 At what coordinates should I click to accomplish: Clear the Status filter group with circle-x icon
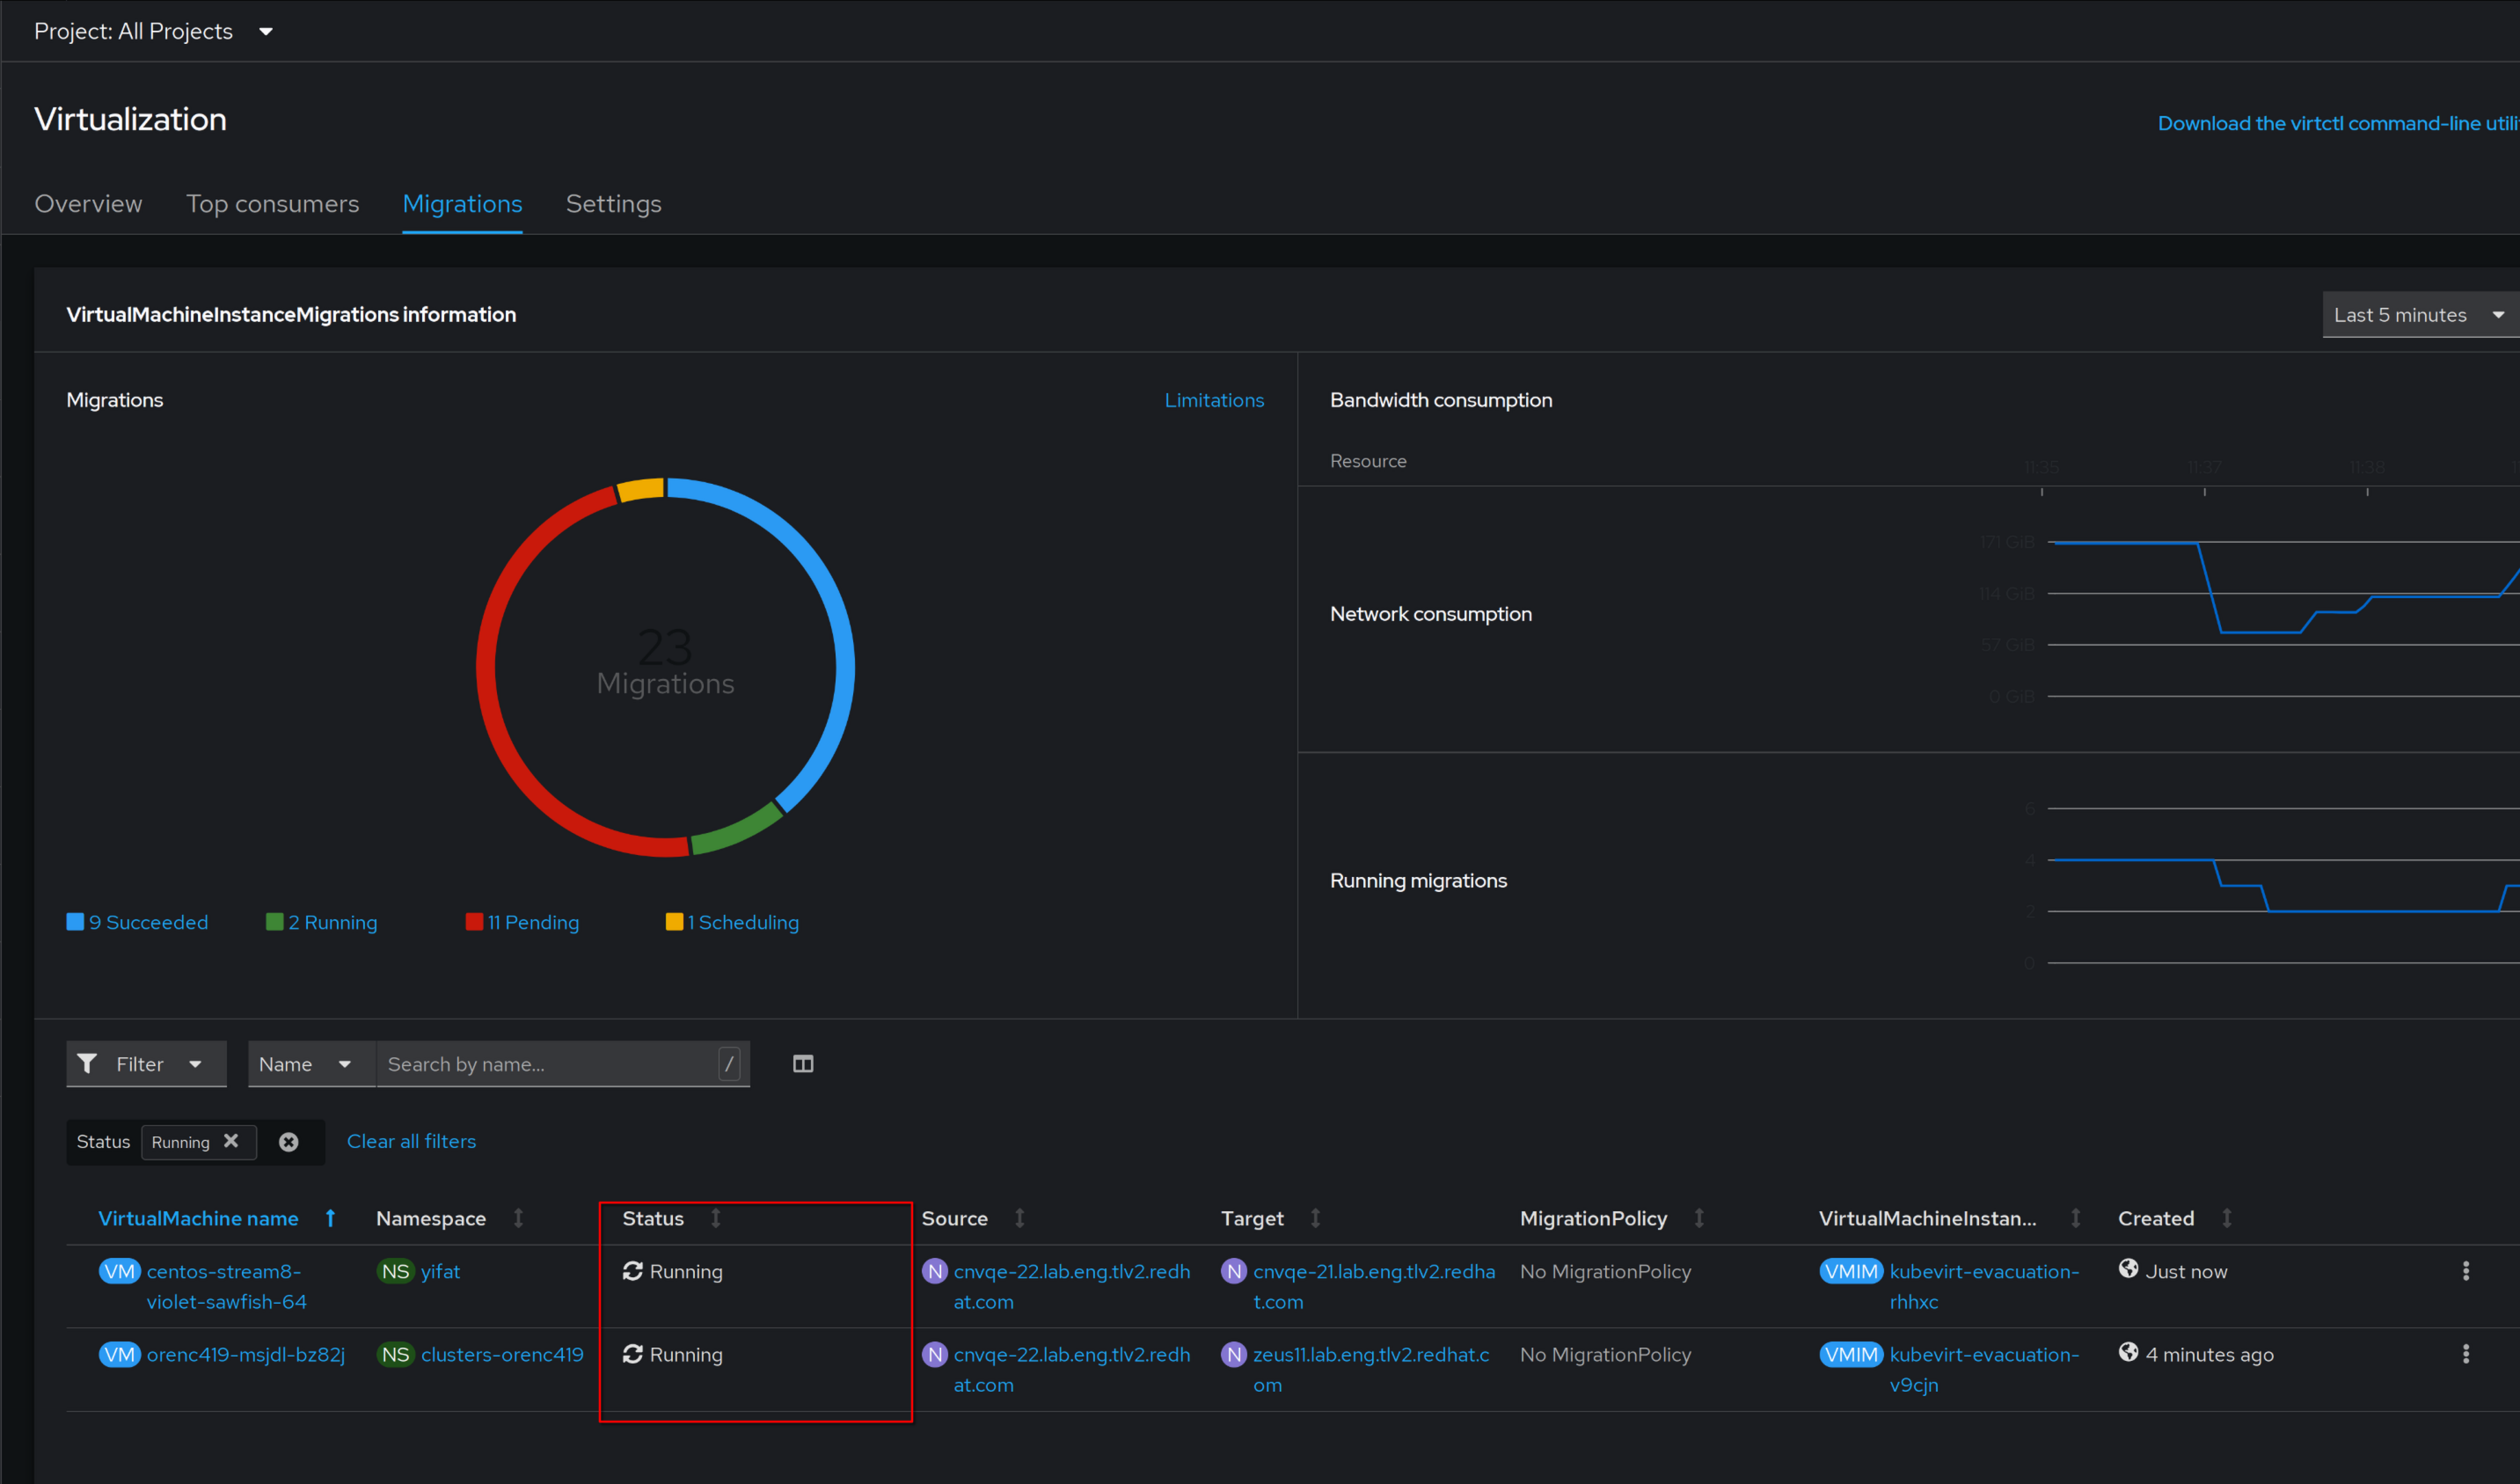click(288, 1142)
